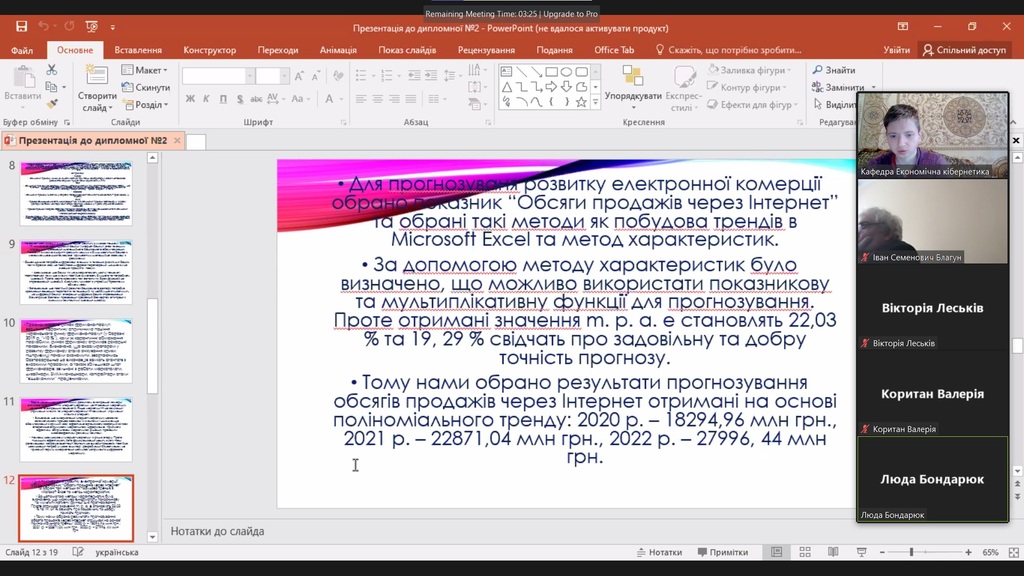
Task: Click the Cut scissors icon
Action: pyautogui.click(x=52, y=70)
